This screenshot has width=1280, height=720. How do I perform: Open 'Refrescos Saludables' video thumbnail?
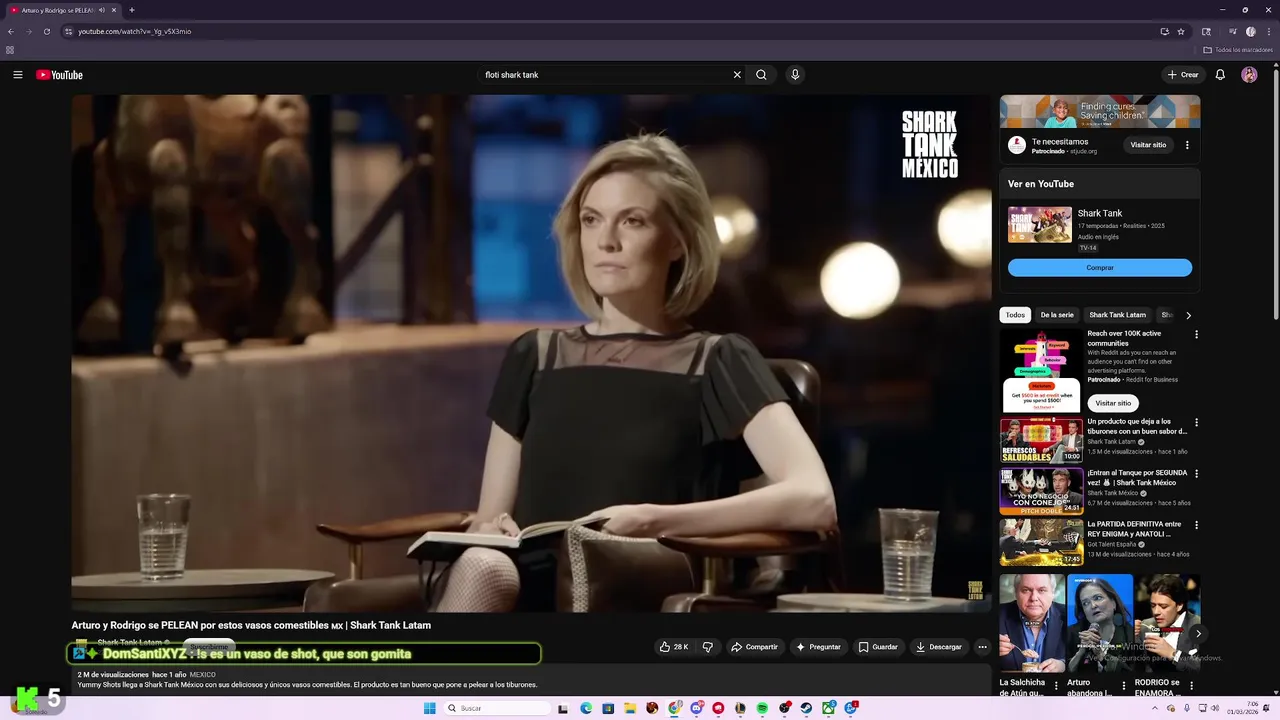pyautogui.click(x=1041, y=439)
